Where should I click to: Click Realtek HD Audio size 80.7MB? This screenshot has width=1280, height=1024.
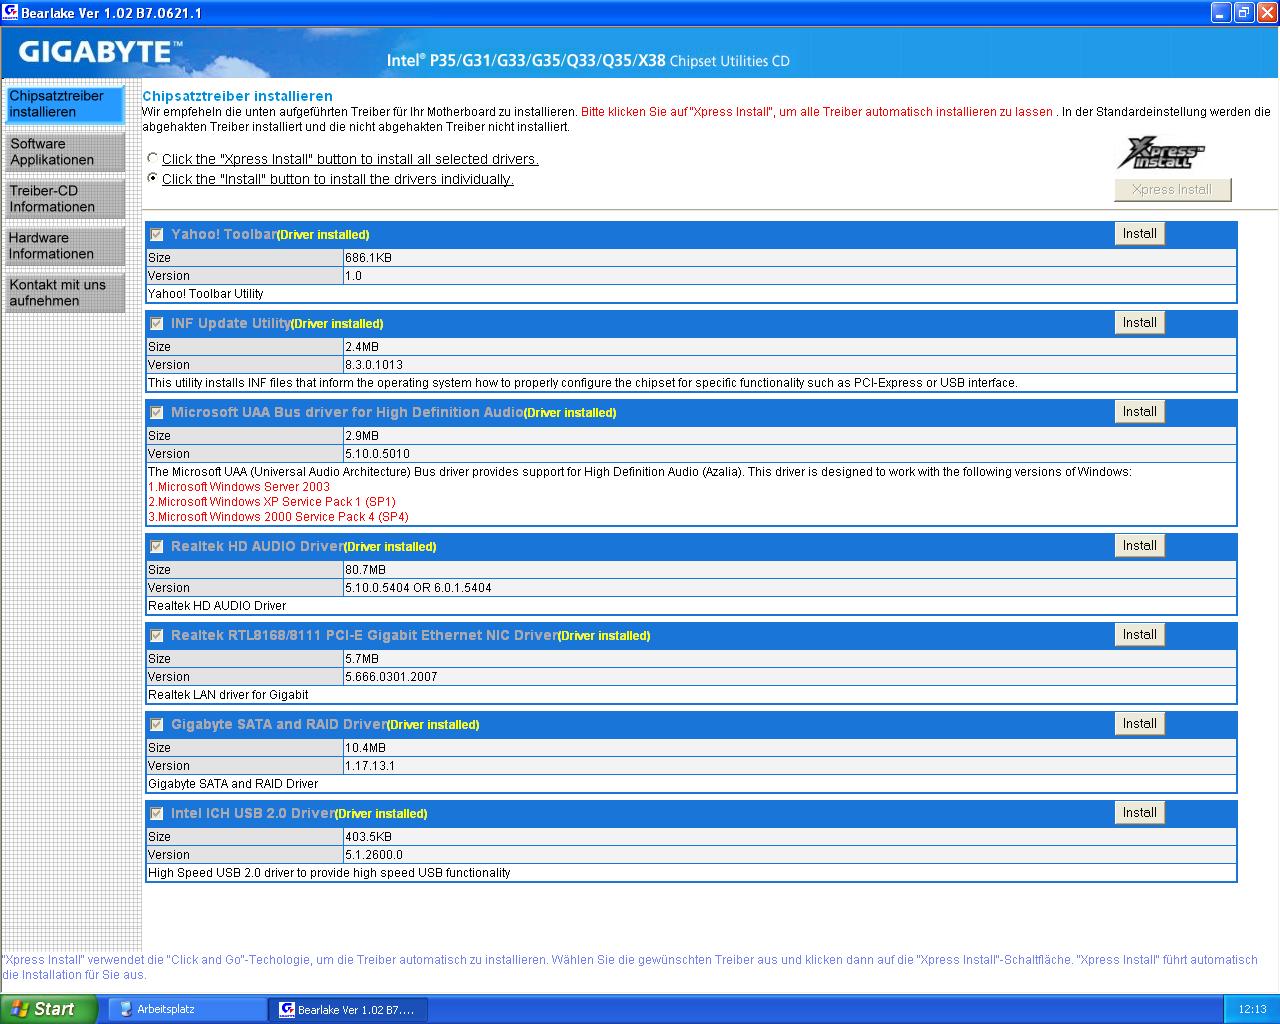coord(365,570)
